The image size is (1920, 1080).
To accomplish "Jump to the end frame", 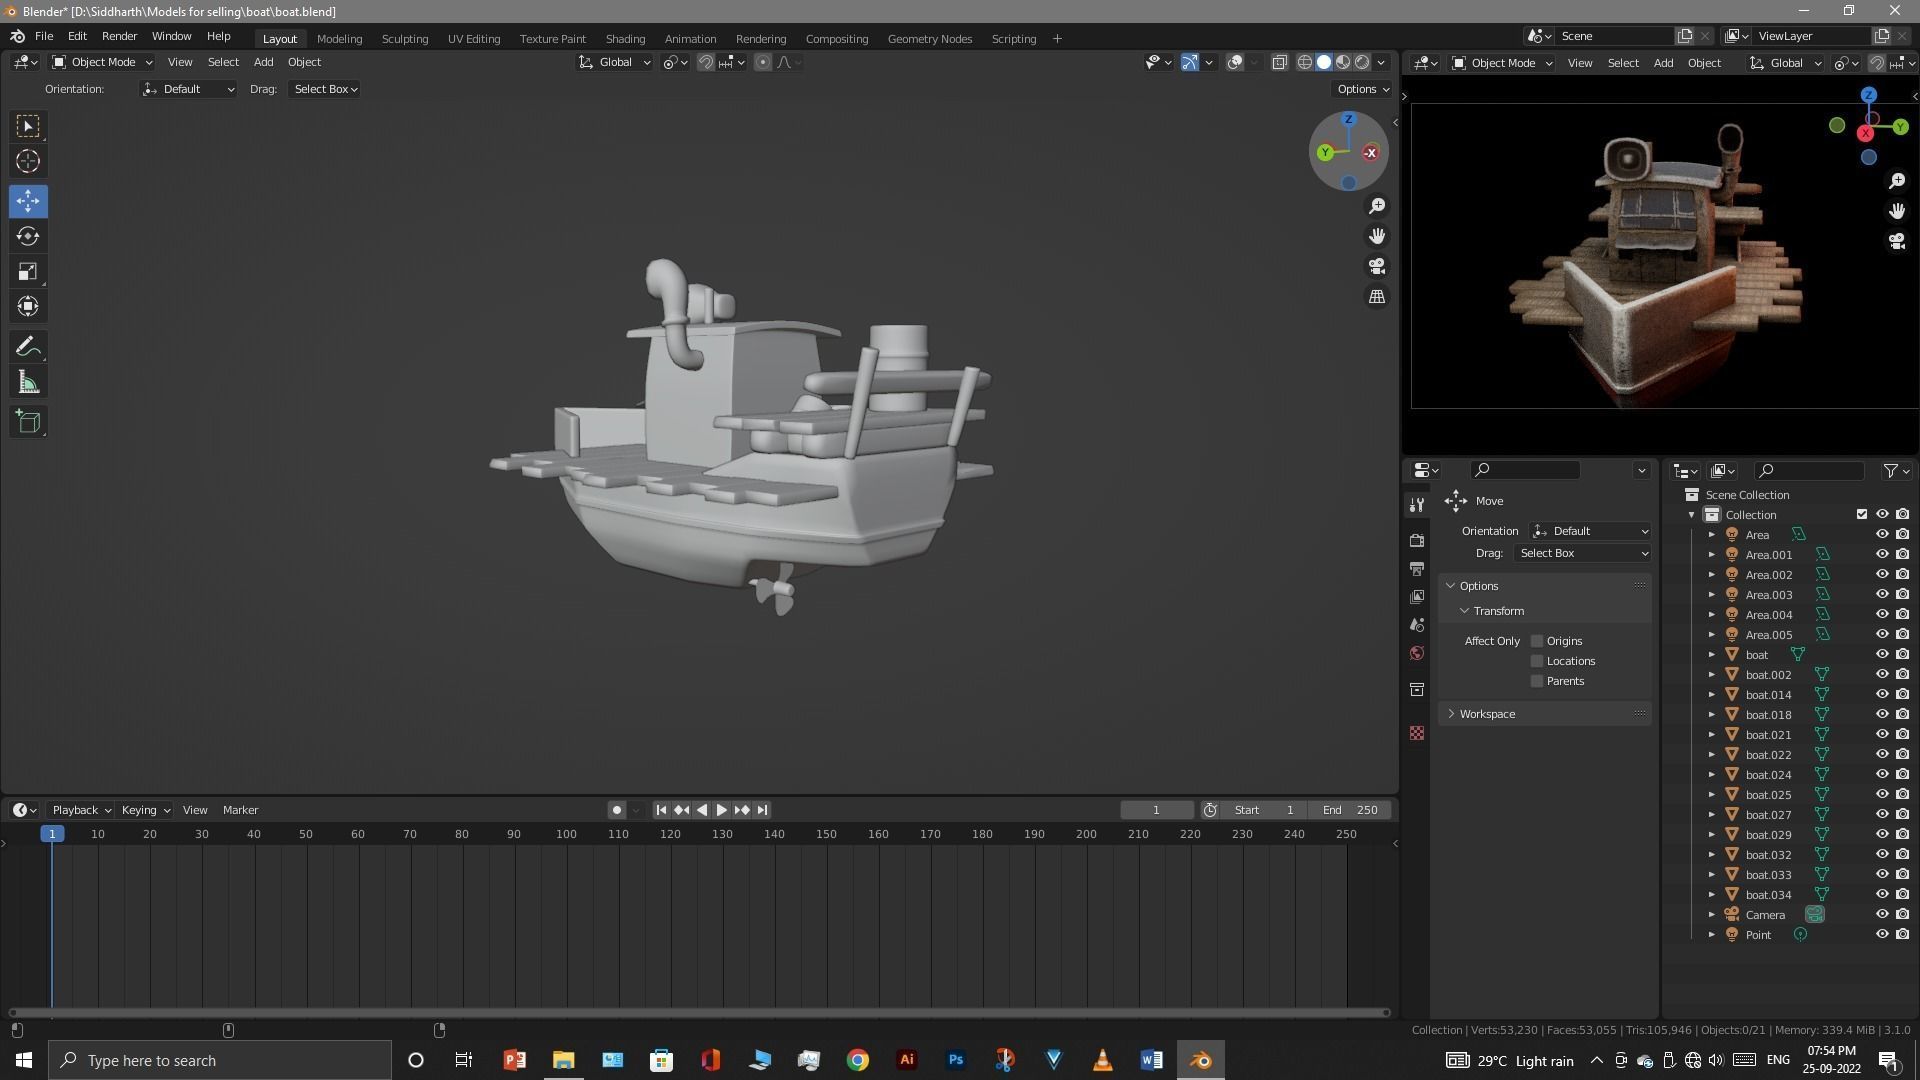I will pos(762,810).
